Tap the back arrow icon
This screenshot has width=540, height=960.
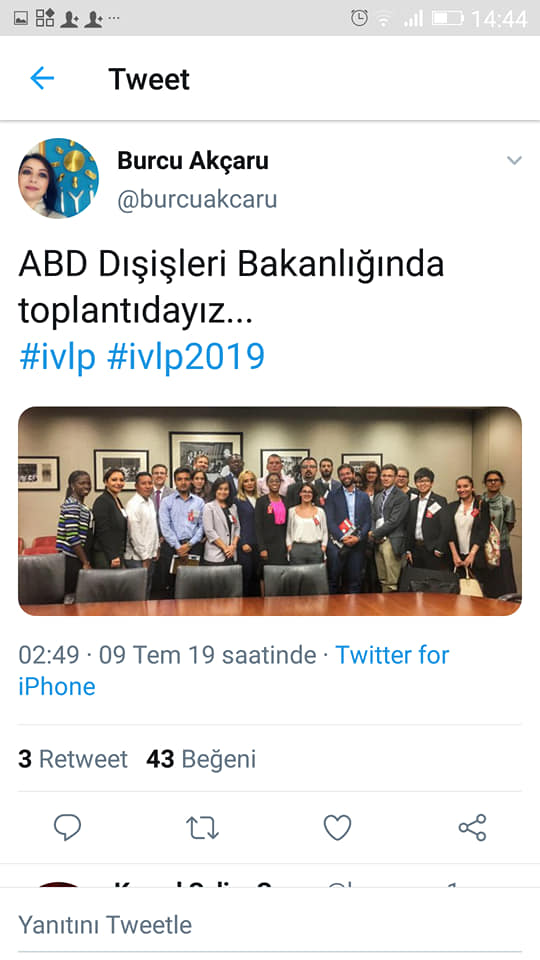click(42, 78)
